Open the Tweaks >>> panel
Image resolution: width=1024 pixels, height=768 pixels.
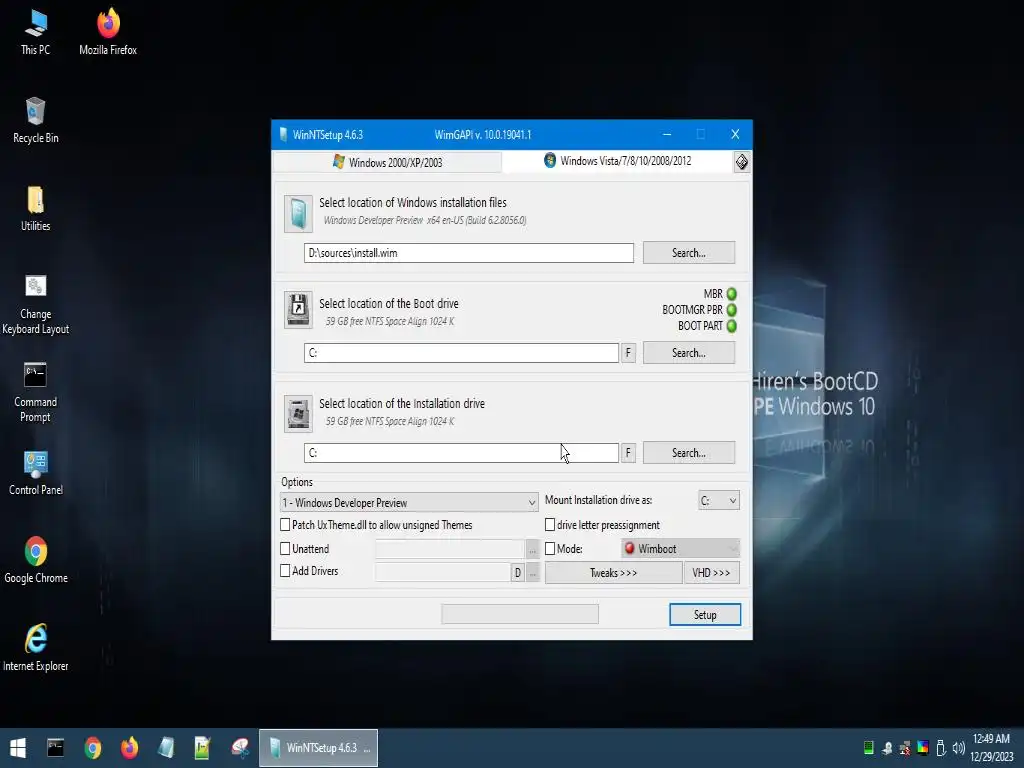pyautogui.click(x=613, y=573)
